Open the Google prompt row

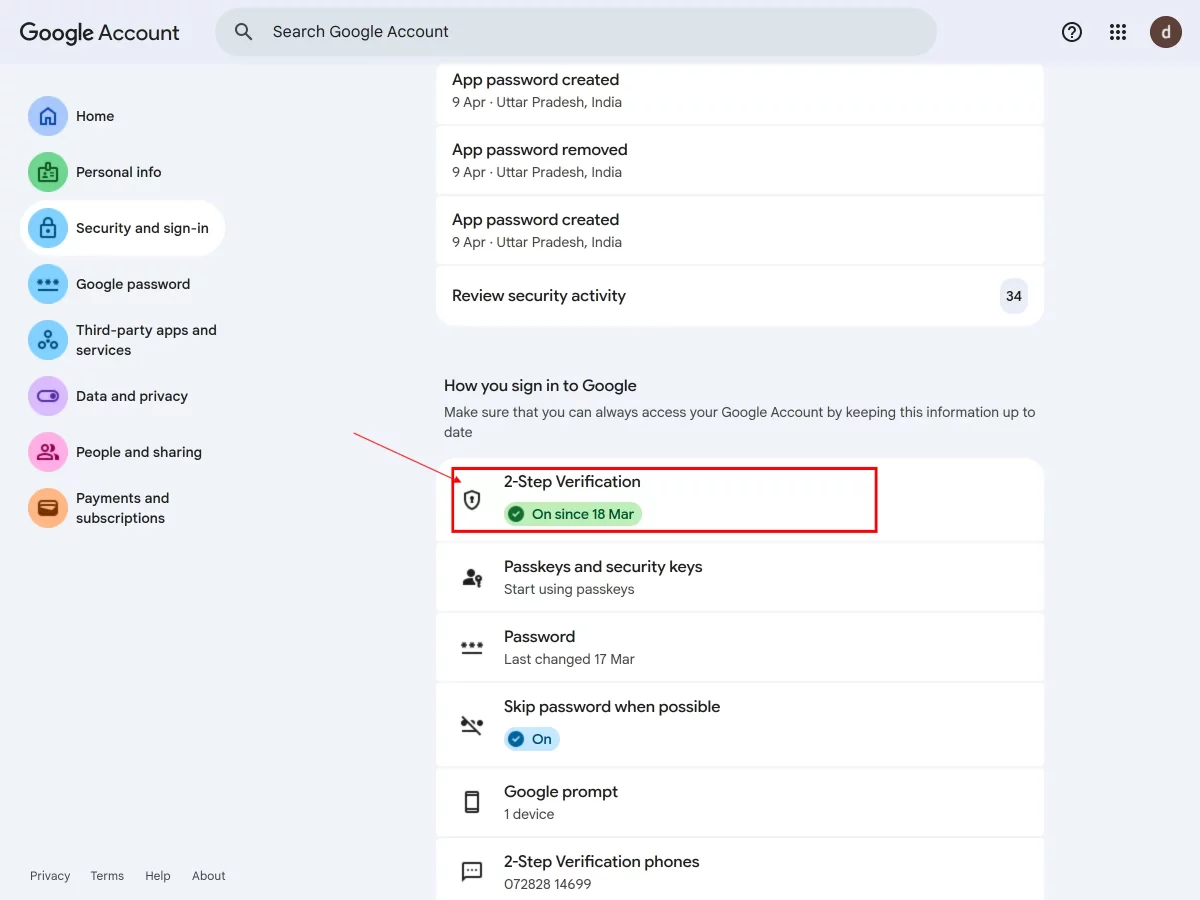(x=740, y=802)
